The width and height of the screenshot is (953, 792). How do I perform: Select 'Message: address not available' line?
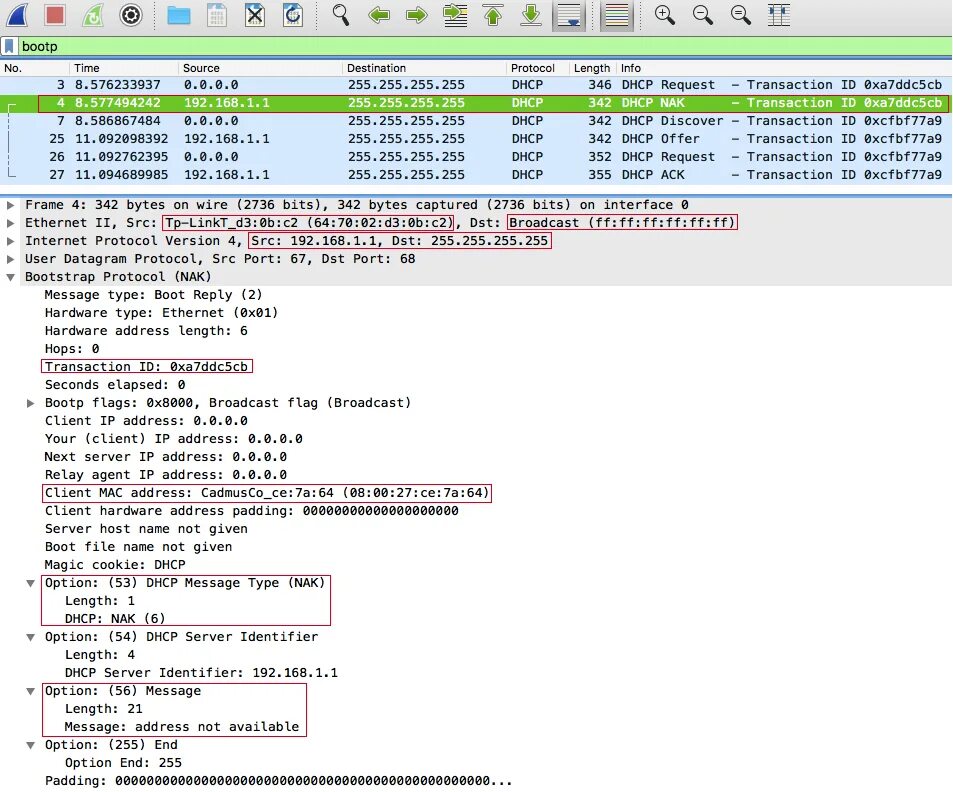[x=182, y=727]
